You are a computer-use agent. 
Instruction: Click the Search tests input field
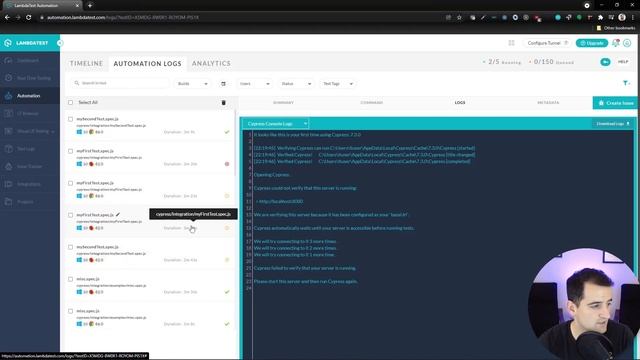(120, 83)
